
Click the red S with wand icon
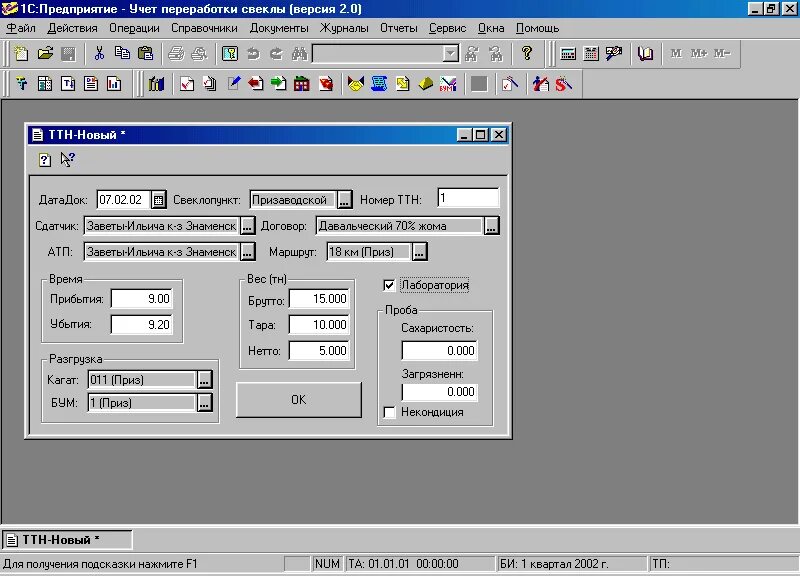point(564,84)
